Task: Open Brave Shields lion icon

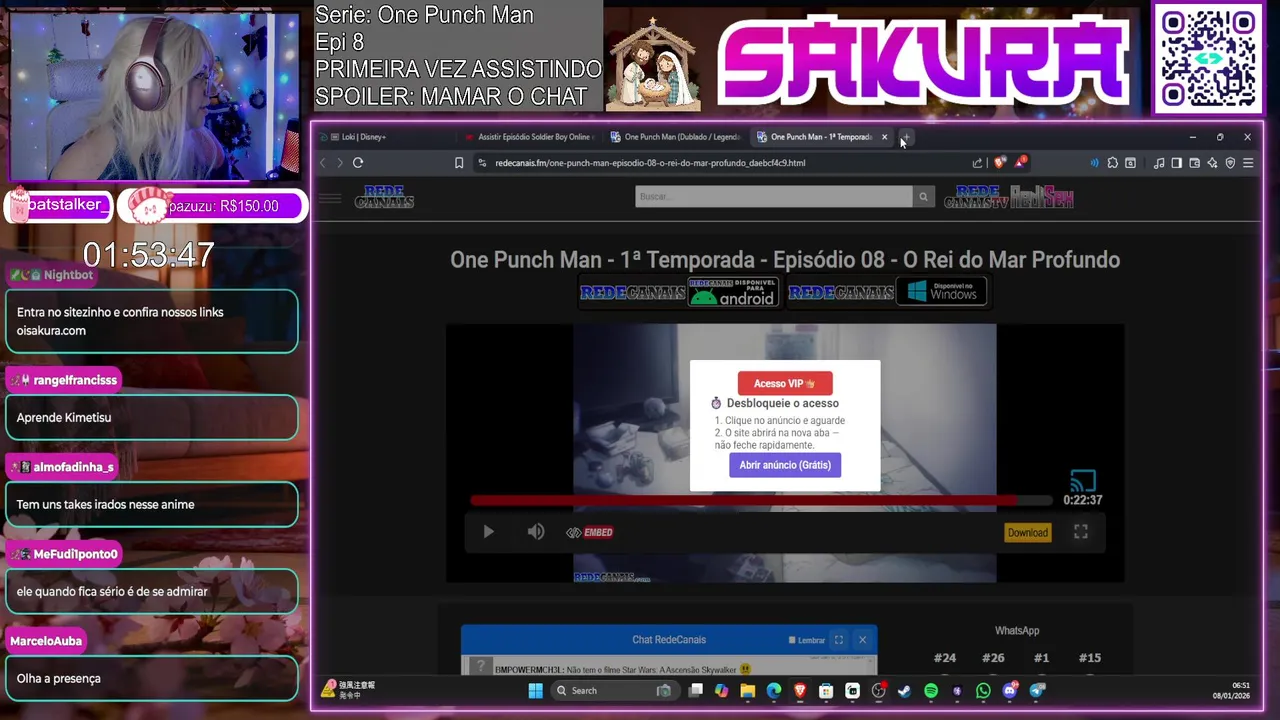Action: click(999, 163)
